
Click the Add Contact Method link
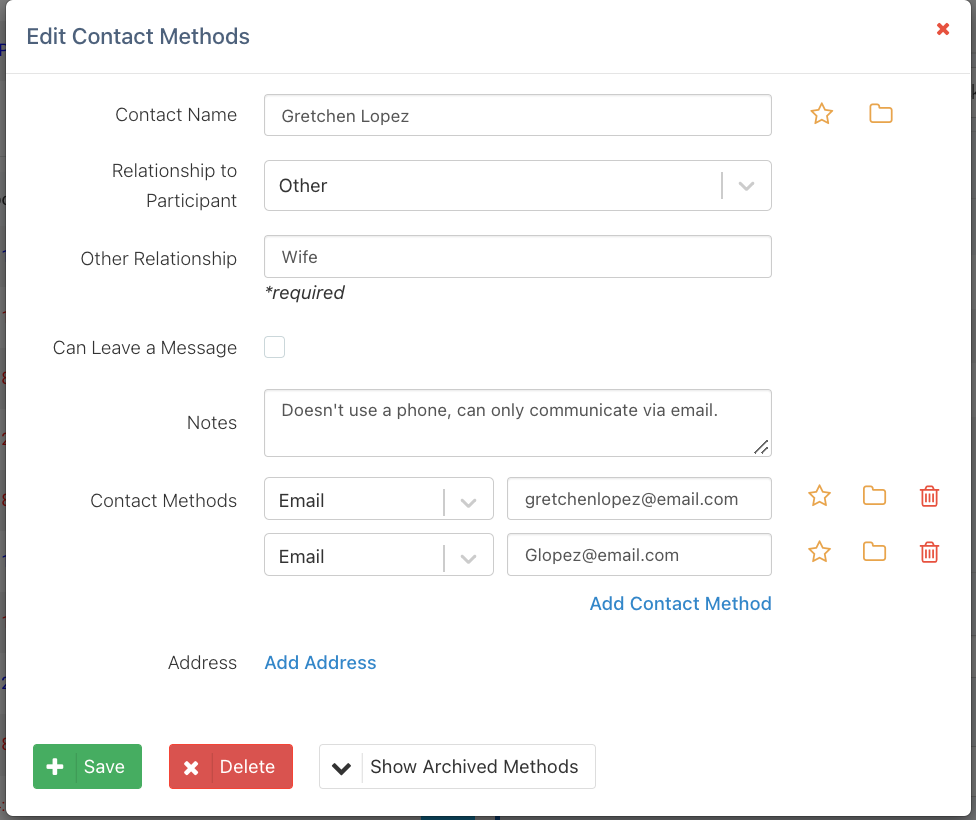[x=680, y=604]
